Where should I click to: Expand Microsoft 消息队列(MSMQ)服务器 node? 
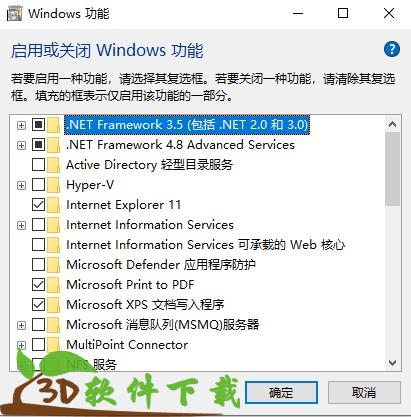pos(21,325)
